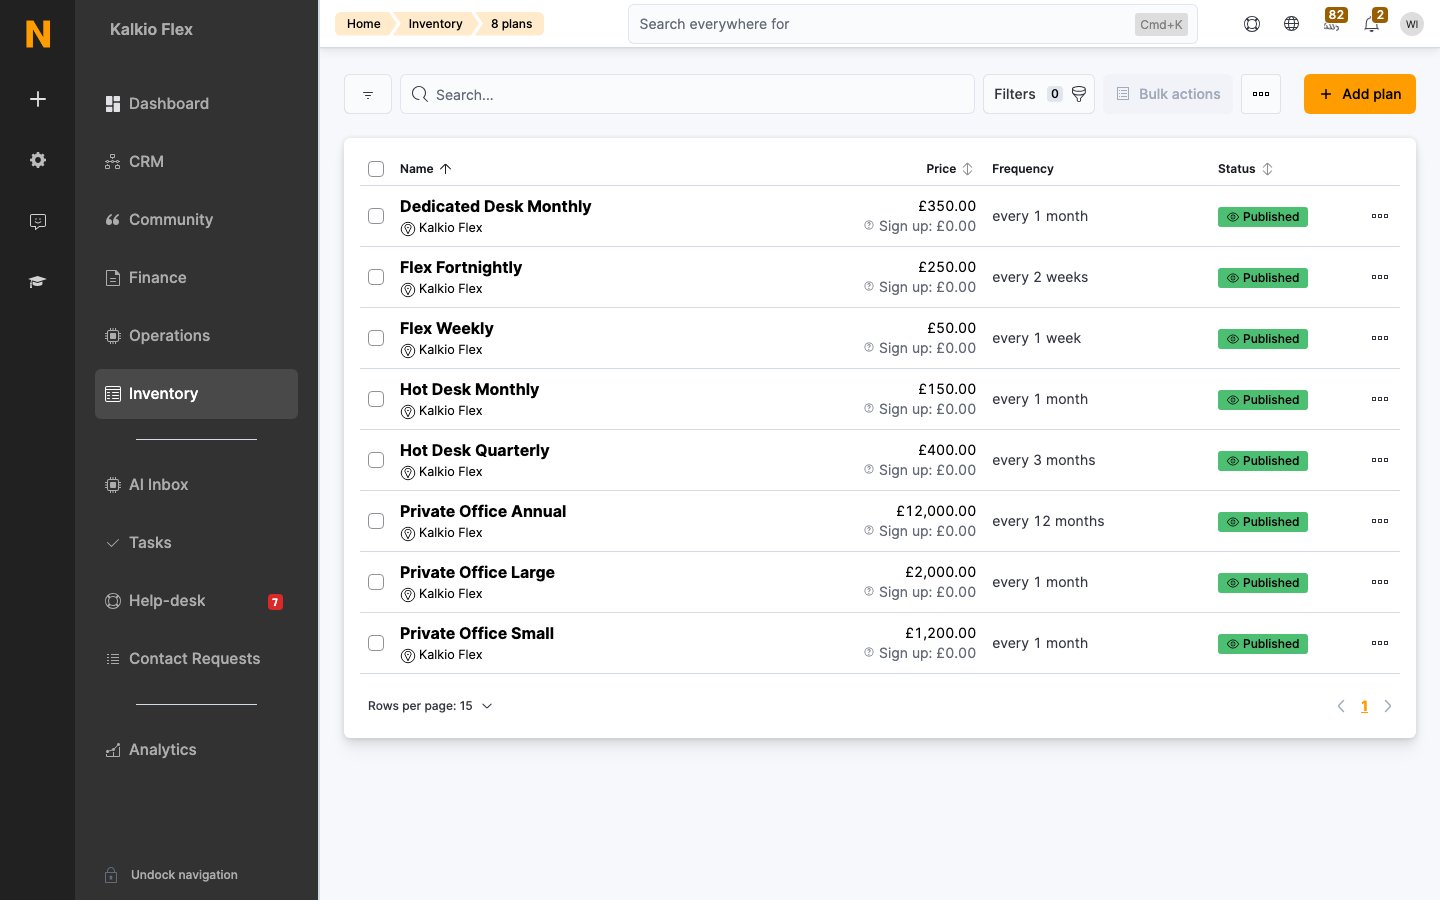Open row actions for Hot Desk Quarterly
1440x900 pixels.
pyautogui.click(x=1380, y=460)
